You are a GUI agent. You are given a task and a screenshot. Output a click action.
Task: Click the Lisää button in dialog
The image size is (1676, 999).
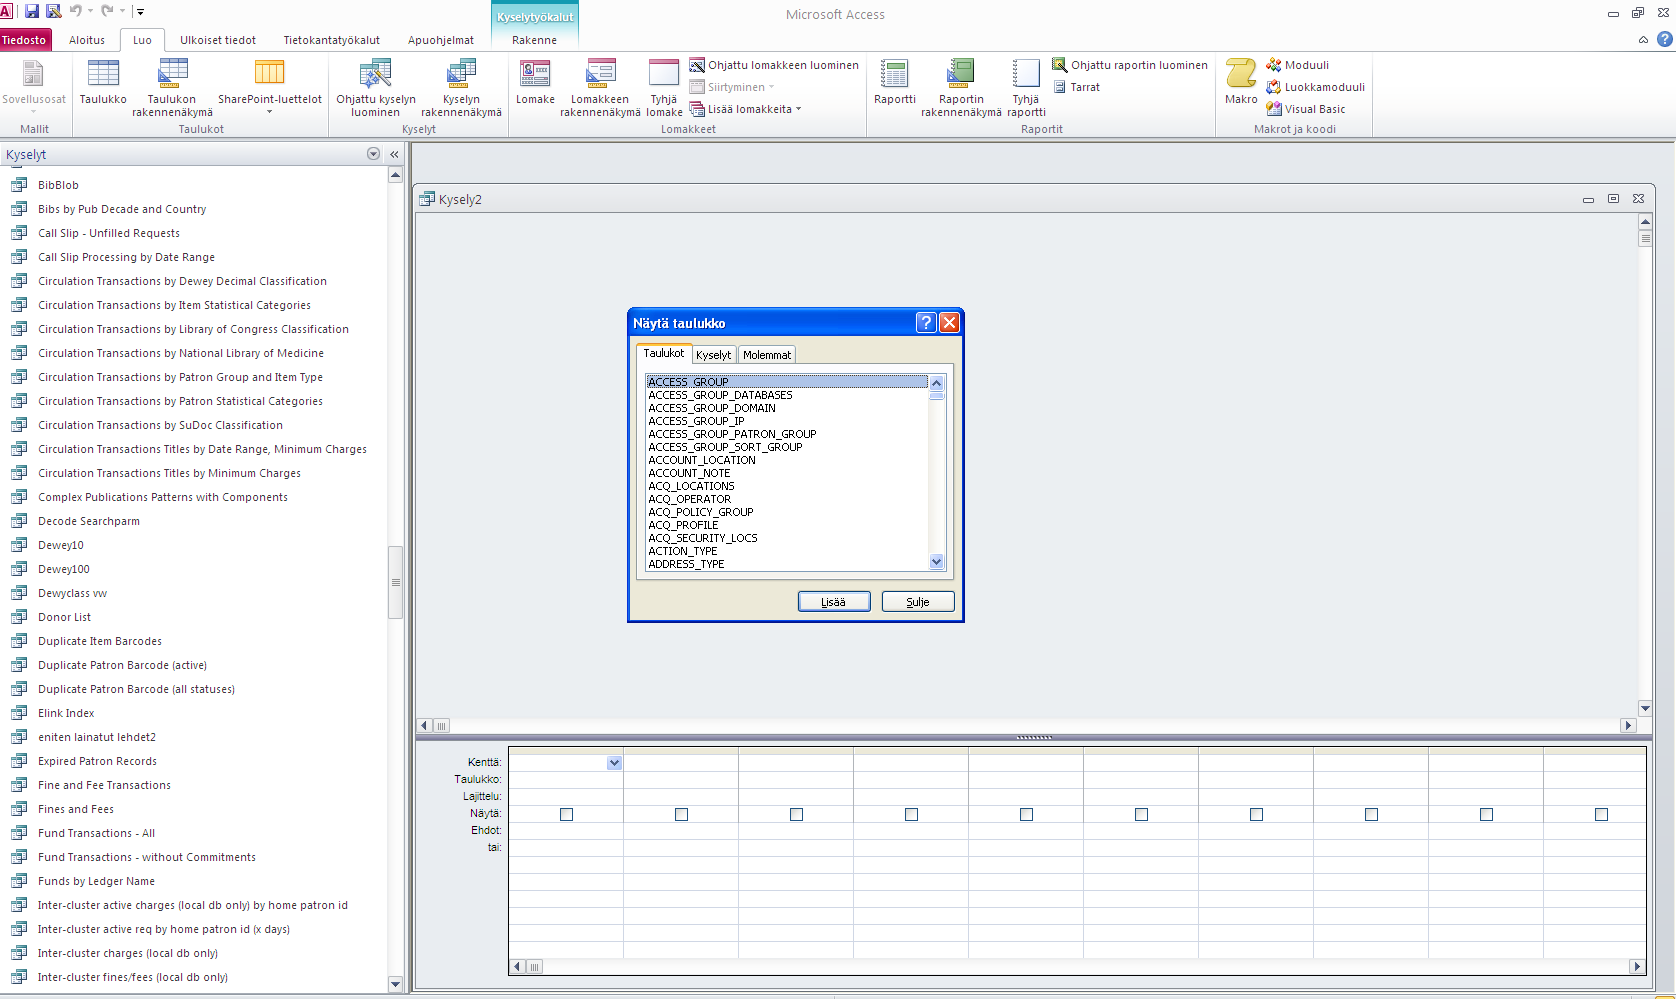pos(834,601)
